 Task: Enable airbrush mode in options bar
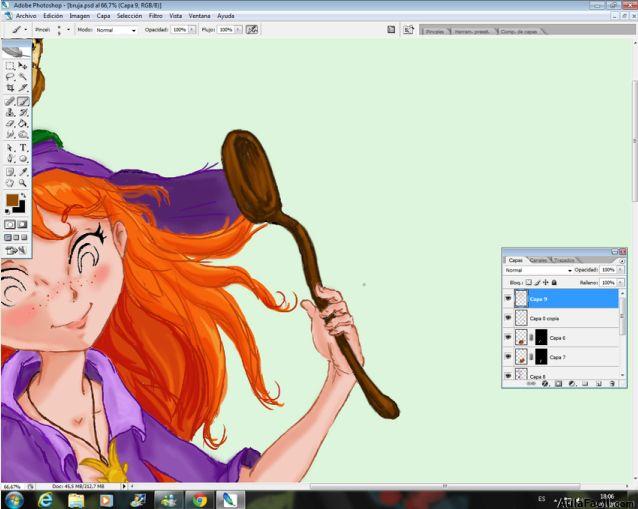tap(252, 29)
